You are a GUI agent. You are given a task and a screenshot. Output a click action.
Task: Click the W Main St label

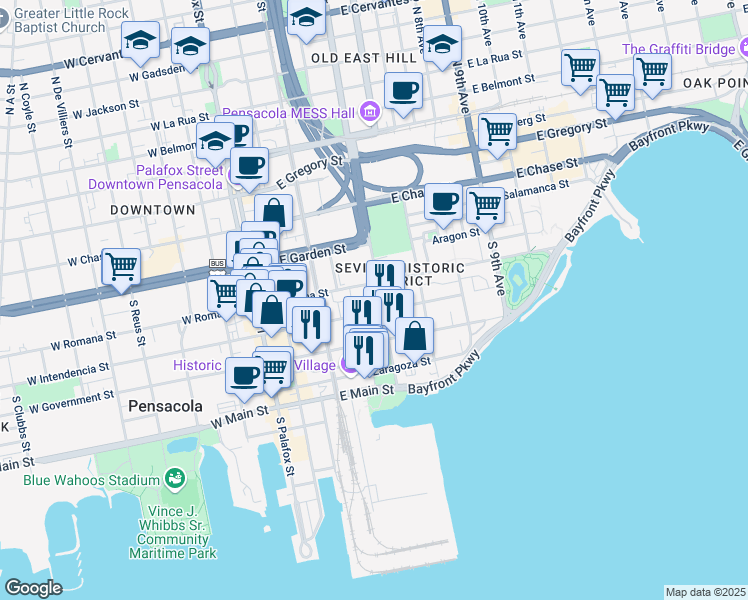pyautogui.click(x=239, y=417)
